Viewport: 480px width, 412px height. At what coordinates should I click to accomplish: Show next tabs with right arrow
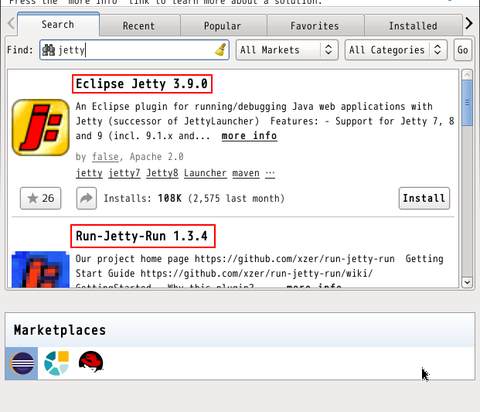coord(469,23)
